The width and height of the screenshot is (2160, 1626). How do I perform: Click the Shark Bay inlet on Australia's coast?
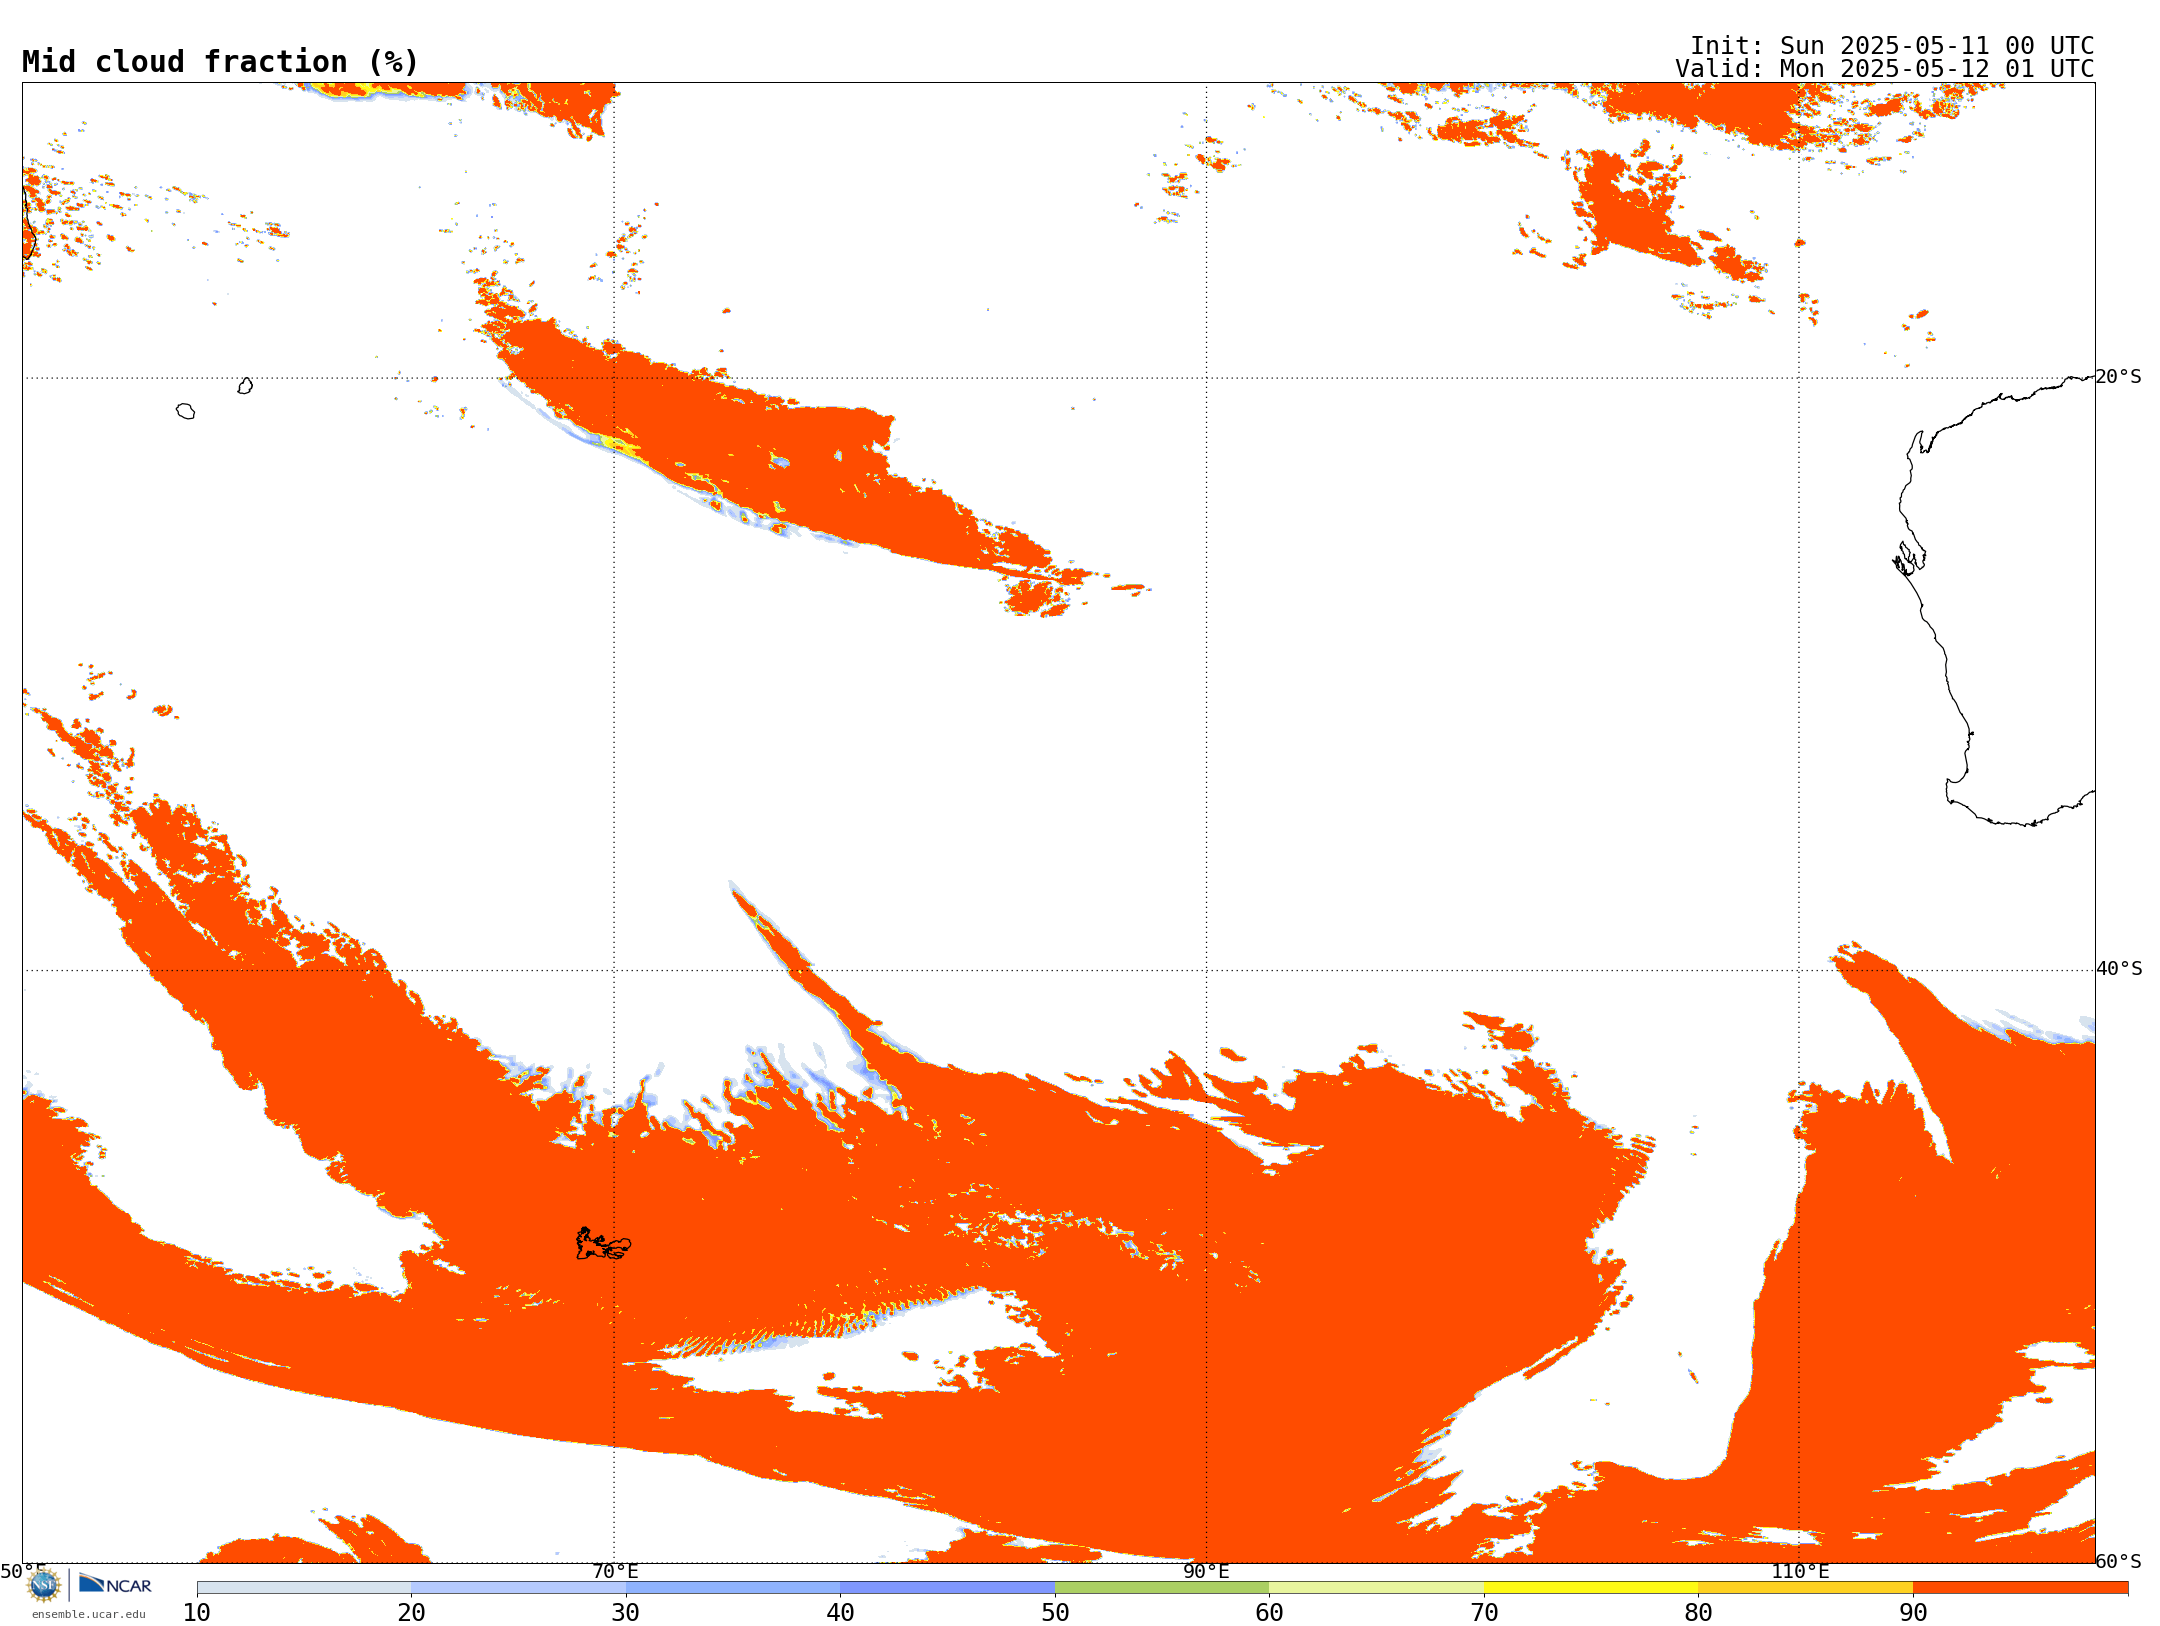coord(1909,559)
